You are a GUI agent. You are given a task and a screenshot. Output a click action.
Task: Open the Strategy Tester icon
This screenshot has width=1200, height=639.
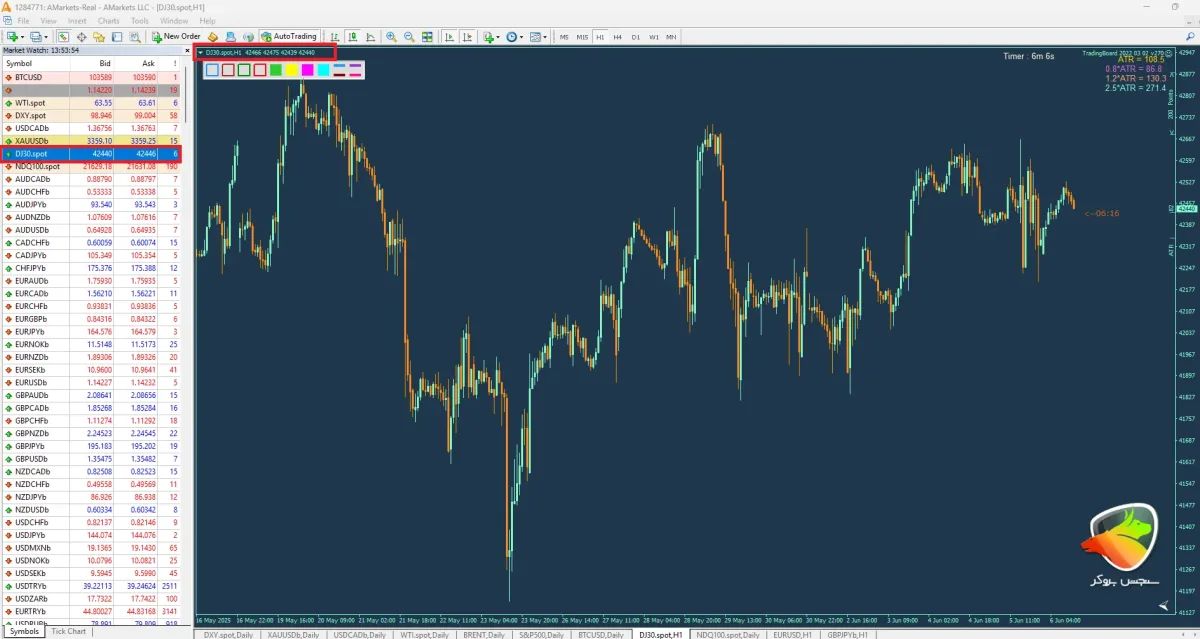coord(135,36)
